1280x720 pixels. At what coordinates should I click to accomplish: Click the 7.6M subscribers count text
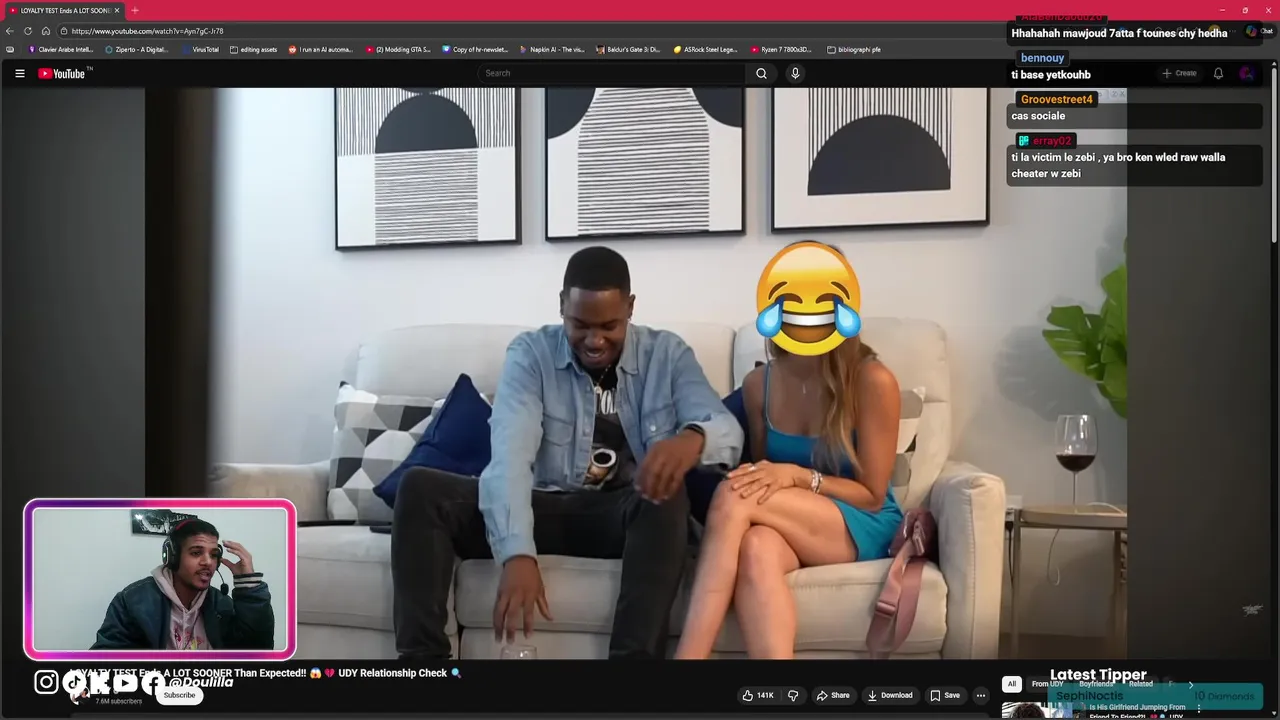[118, 701]
